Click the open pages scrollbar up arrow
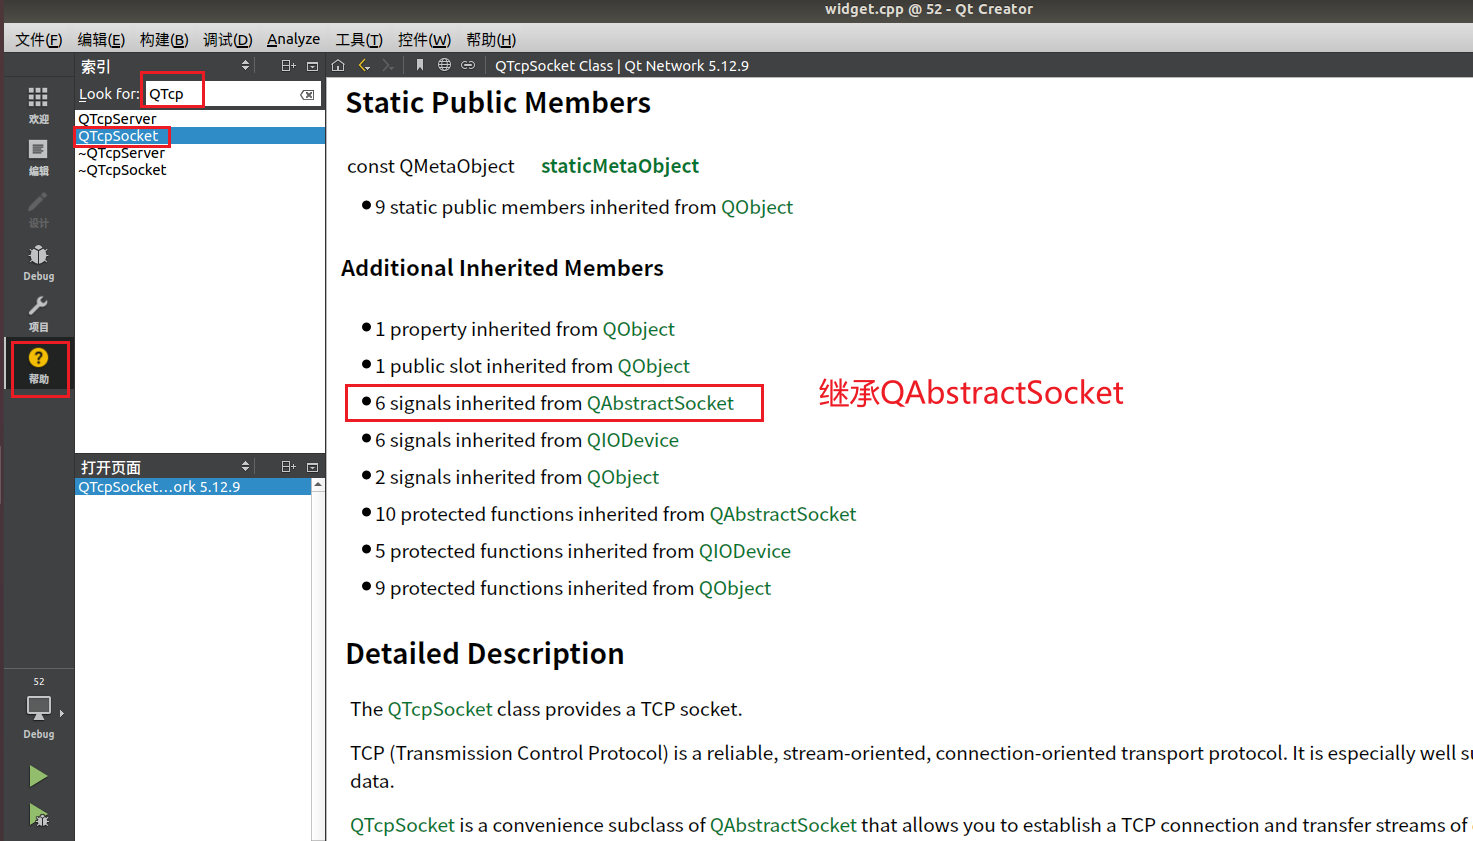Image resolution: width=1473 pixels, height=841 pixels. (x=318, y=485)
